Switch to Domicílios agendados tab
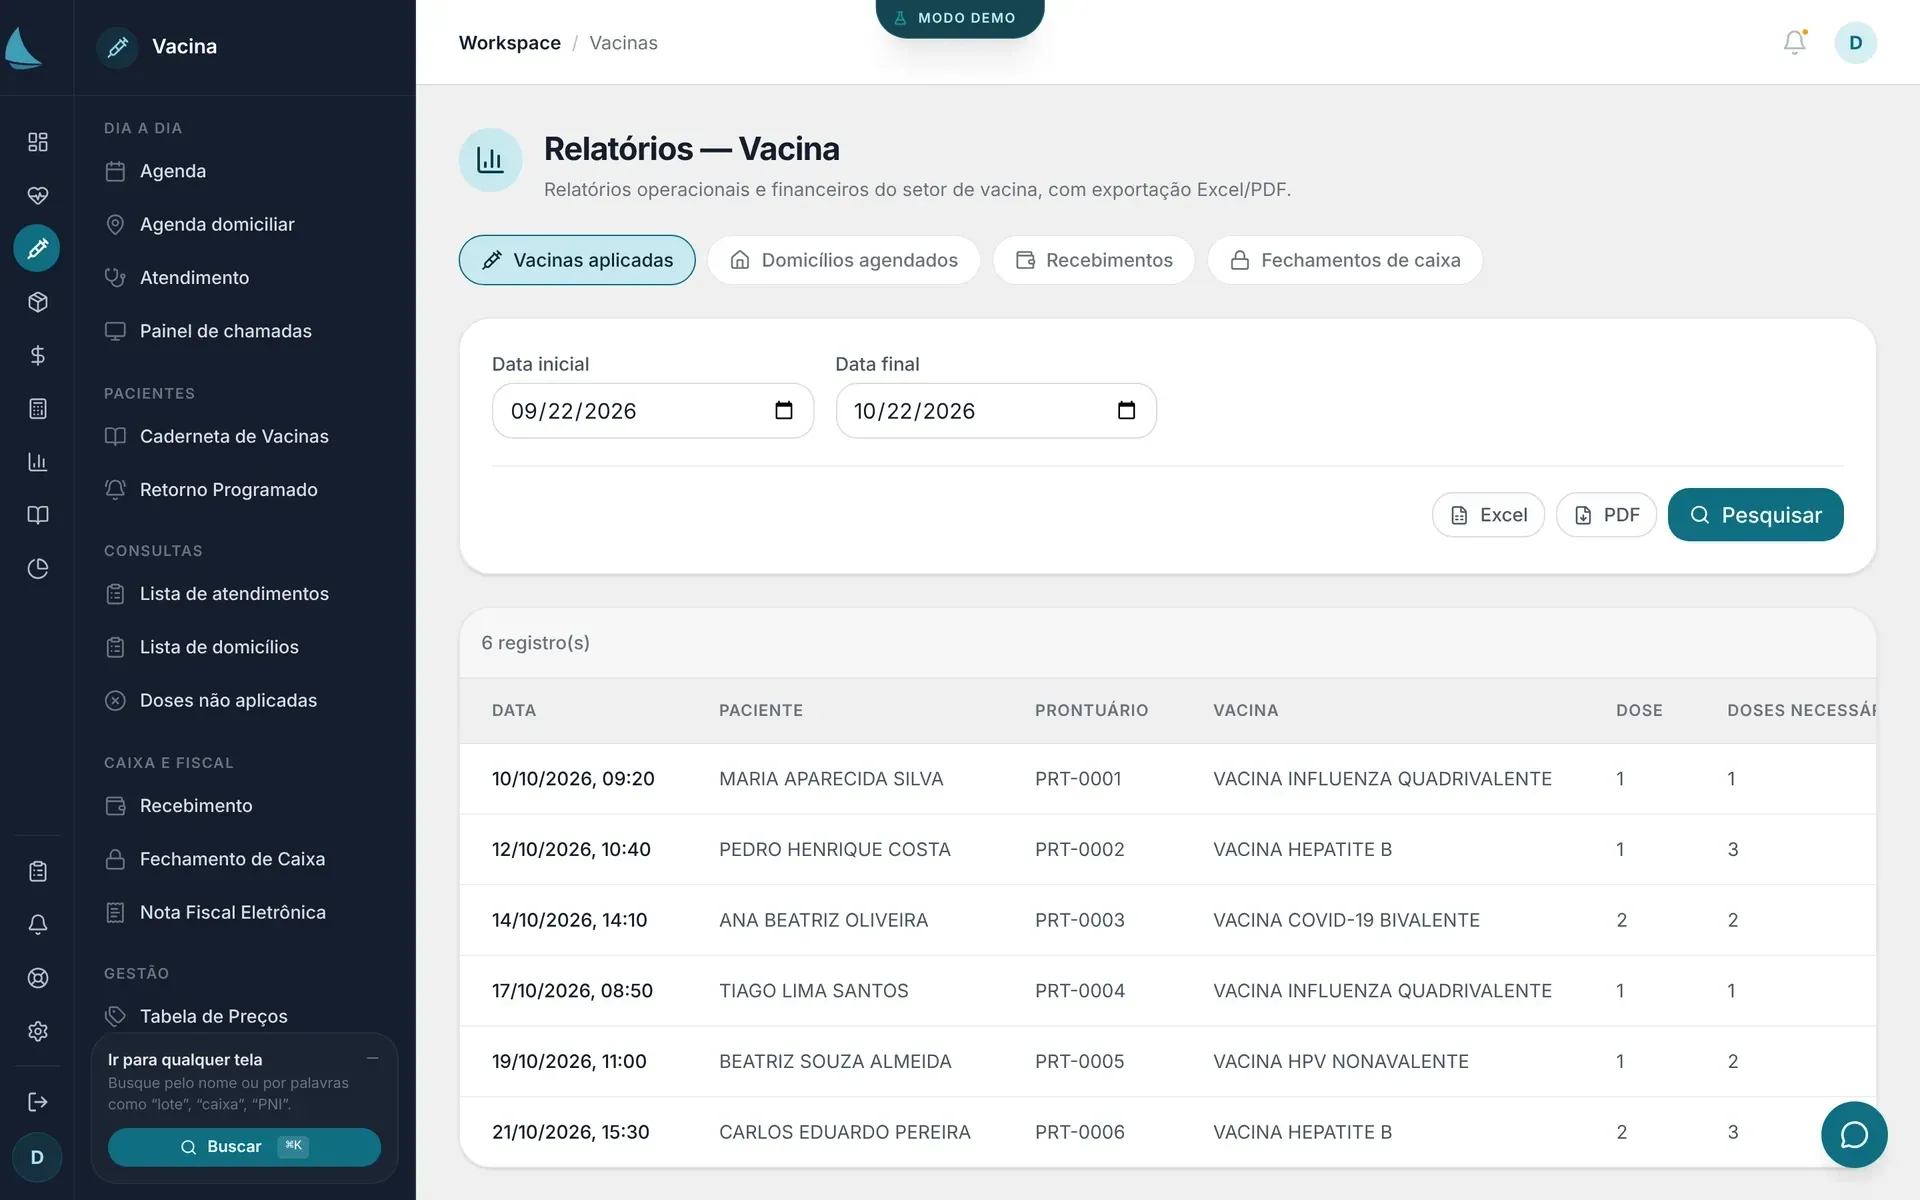 pyautogui.click(x=844, y=260)
